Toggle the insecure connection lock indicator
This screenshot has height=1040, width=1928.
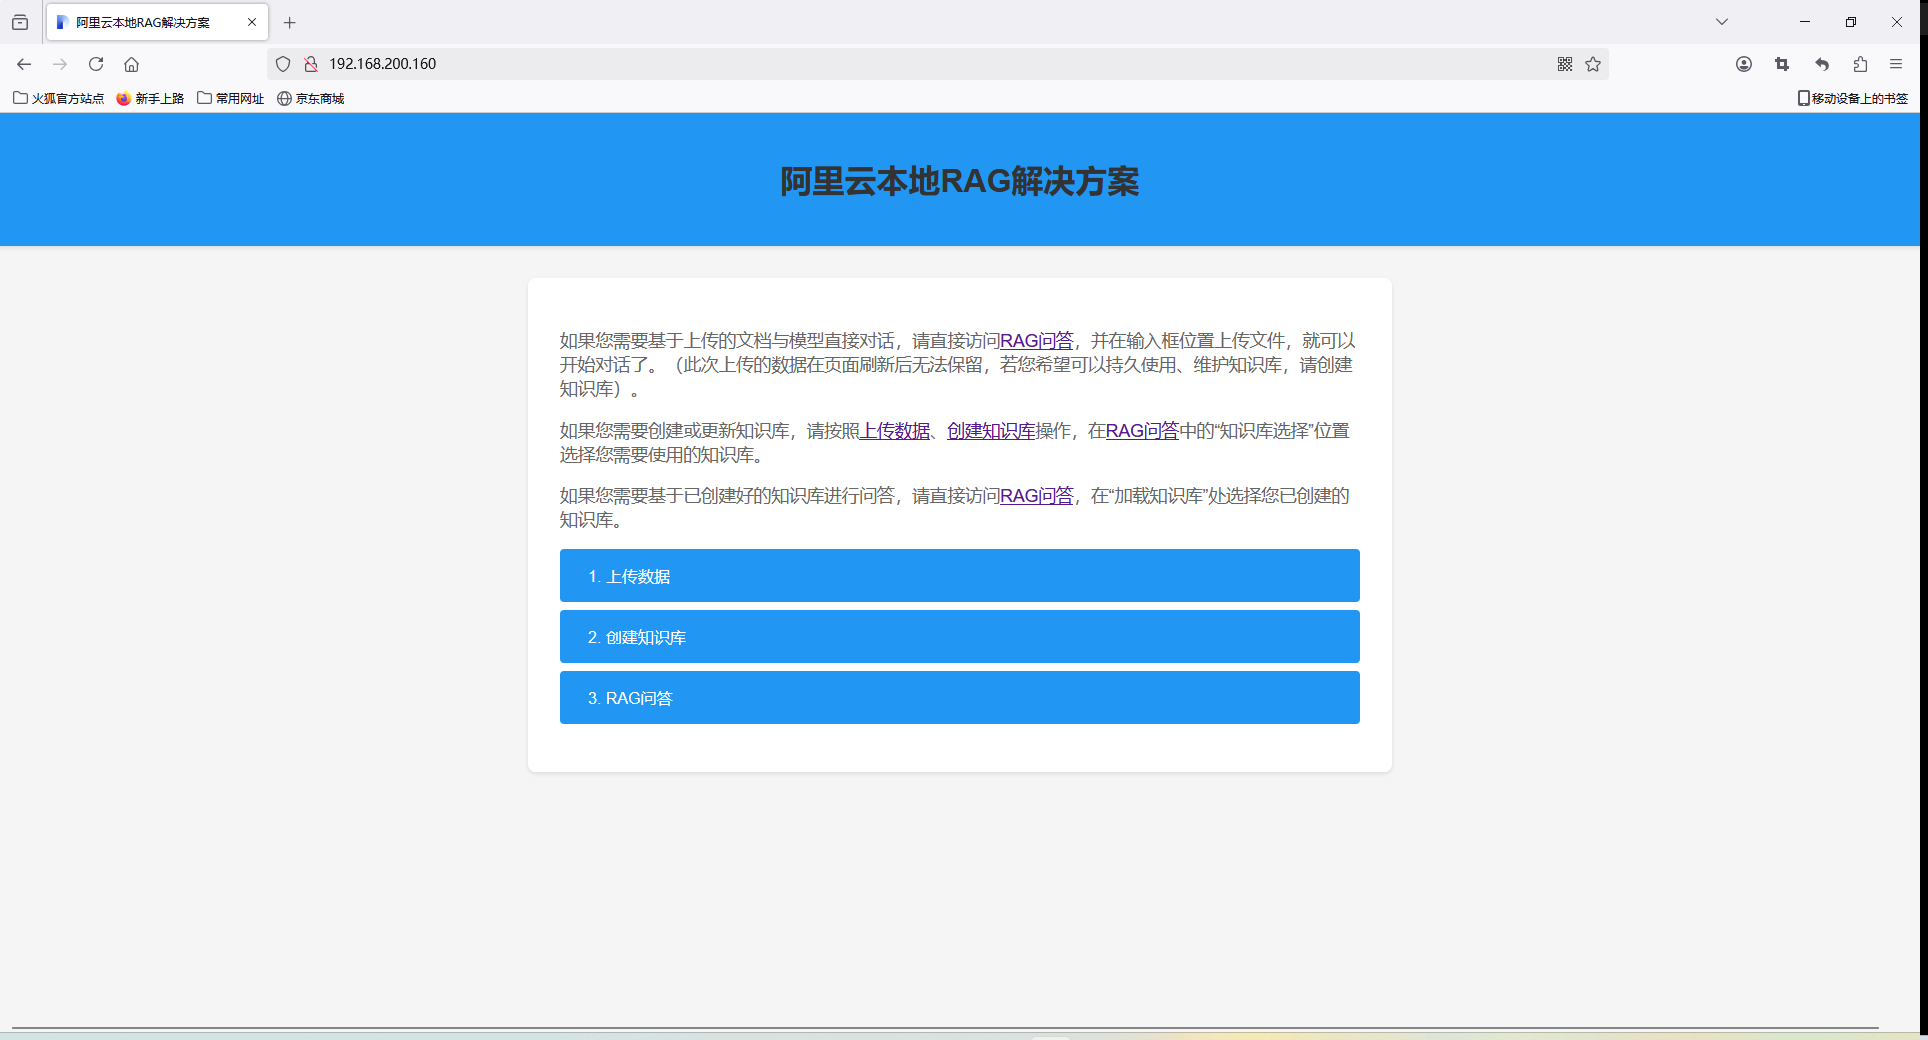coord(312,63)
